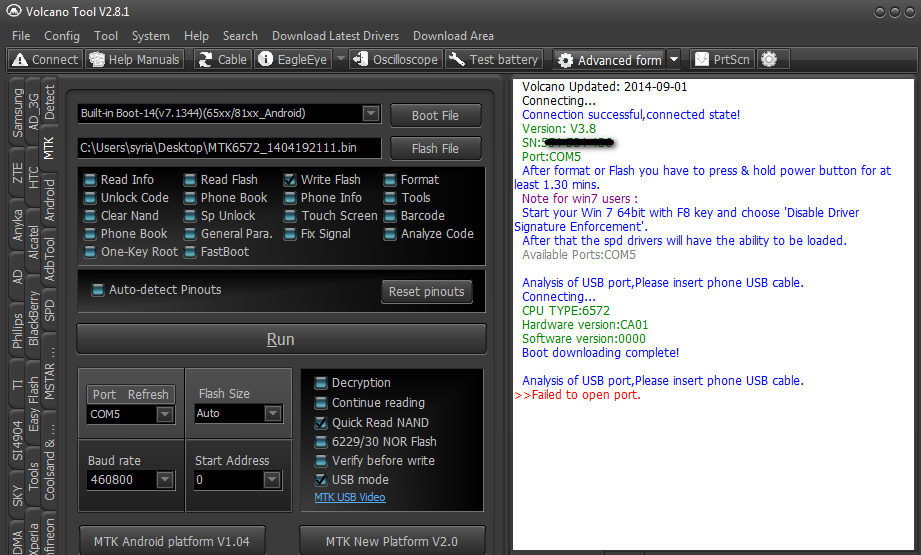Screen dimensions: 921x555
Task: Click the Port Refresh button
Action: (130, 395)
